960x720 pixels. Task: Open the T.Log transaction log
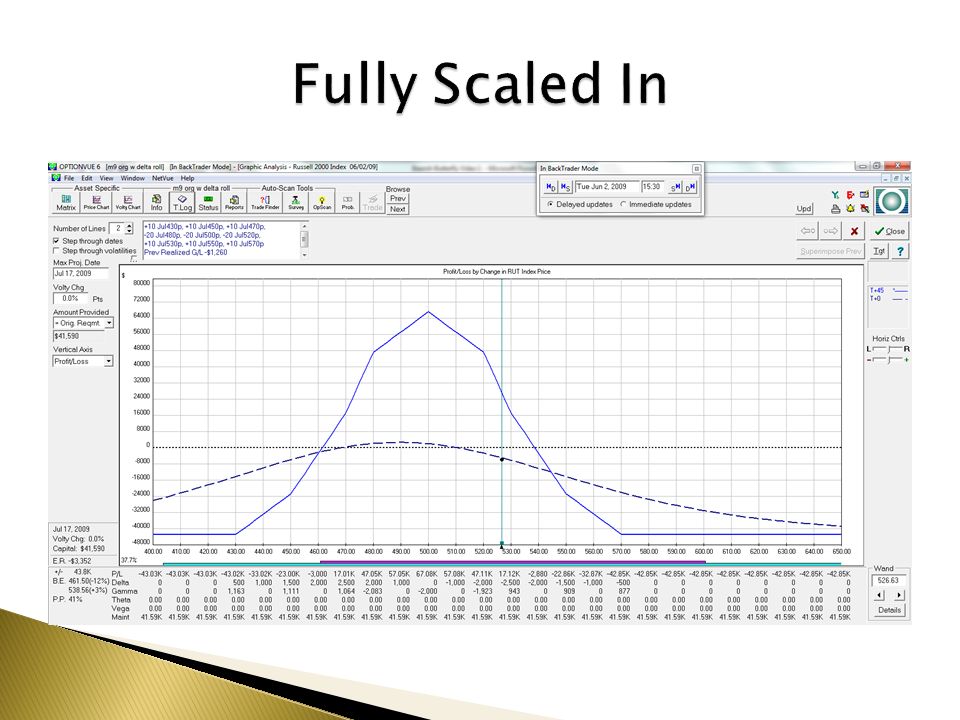click(182, 202)
